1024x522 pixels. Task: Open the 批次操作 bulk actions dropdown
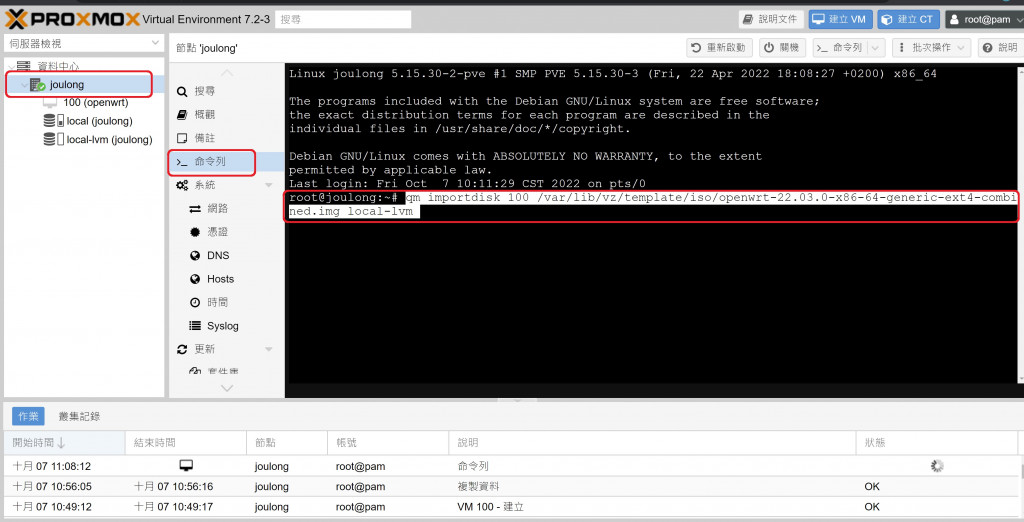[x=931, y=48]
